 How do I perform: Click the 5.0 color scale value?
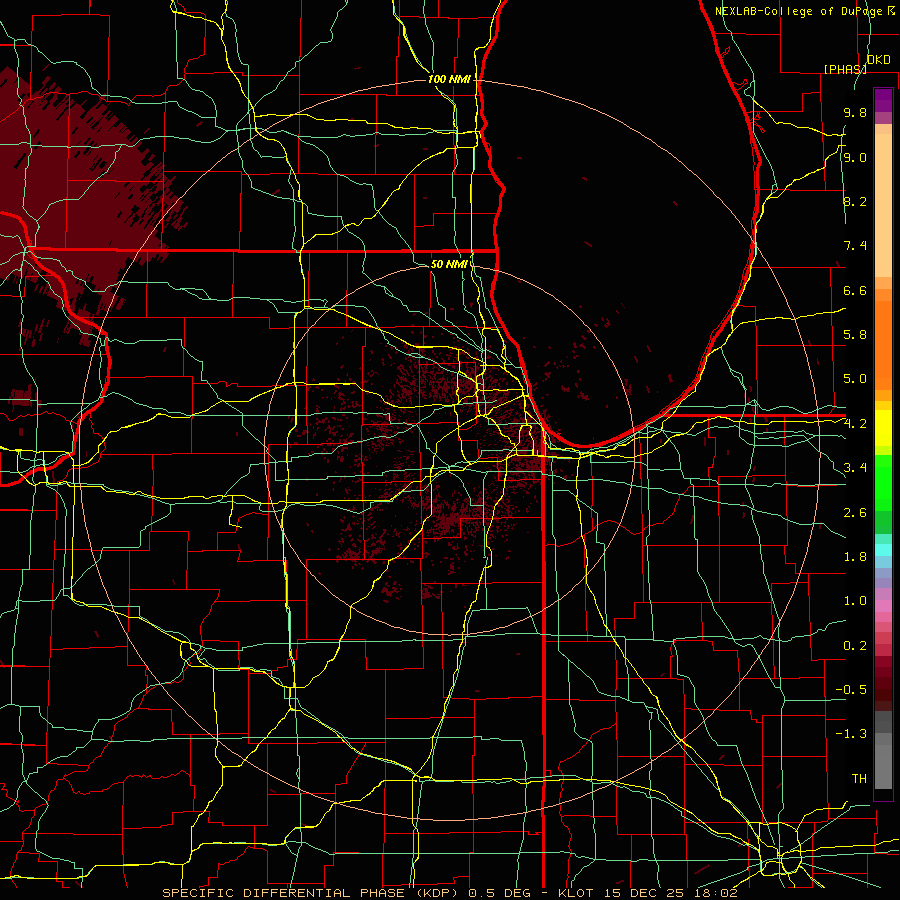[x=855, y=379]
